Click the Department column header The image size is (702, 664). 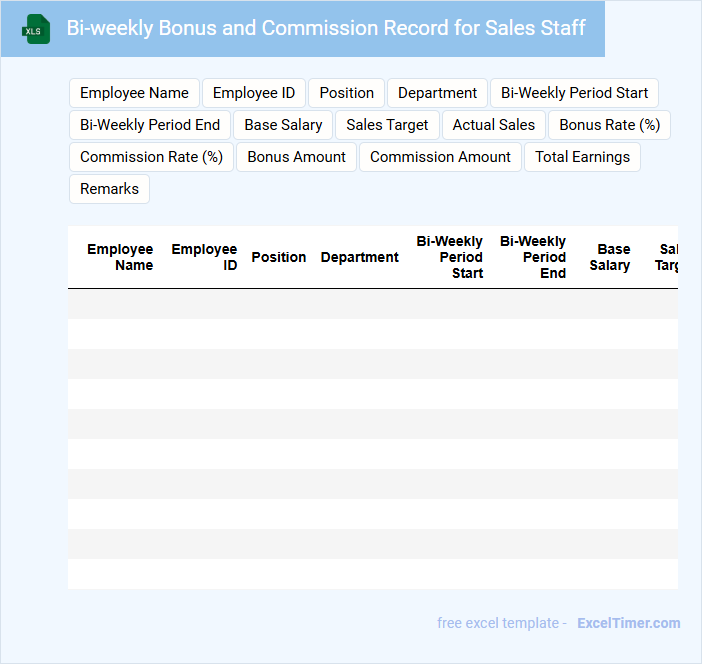pos(360,257)
